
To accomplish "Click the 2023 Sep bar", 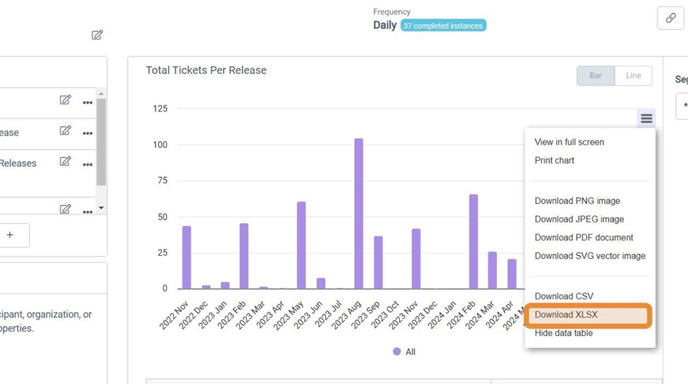I will 378,262.
